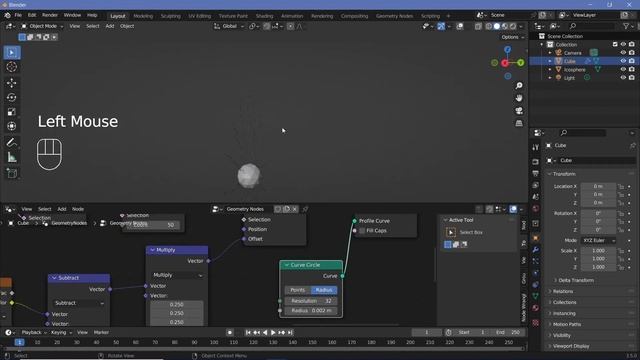Screen dimensions: 640x360
Task: Unlink the Geometry Nodes group X icon
Action: (x=295, y=209)
